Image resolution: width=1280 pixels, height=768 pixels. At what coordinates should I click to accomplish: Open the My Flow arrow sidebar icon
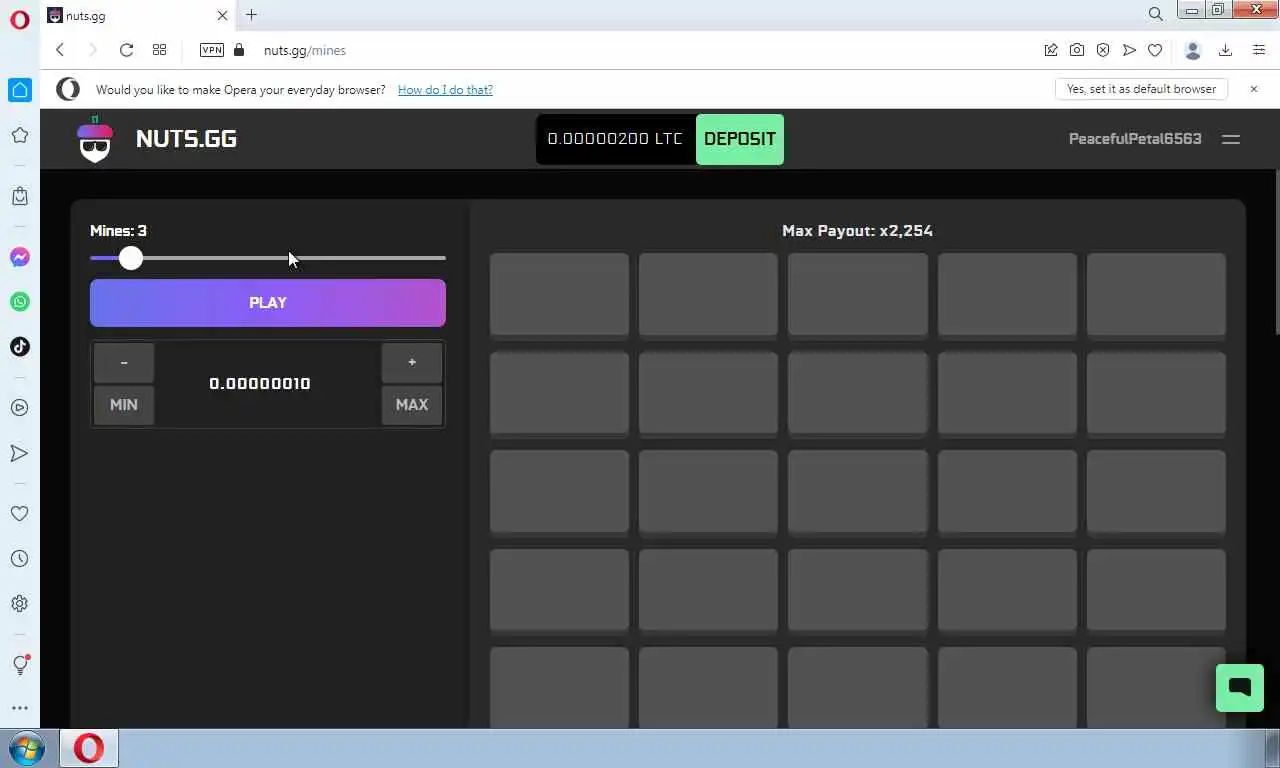pyautogui.click(x=19, y=453)
